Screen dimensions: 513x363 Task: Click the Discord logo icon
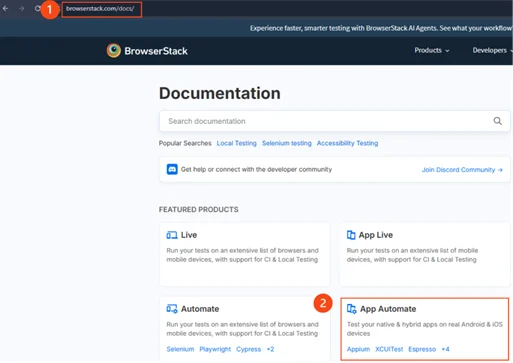pos(172,169)
